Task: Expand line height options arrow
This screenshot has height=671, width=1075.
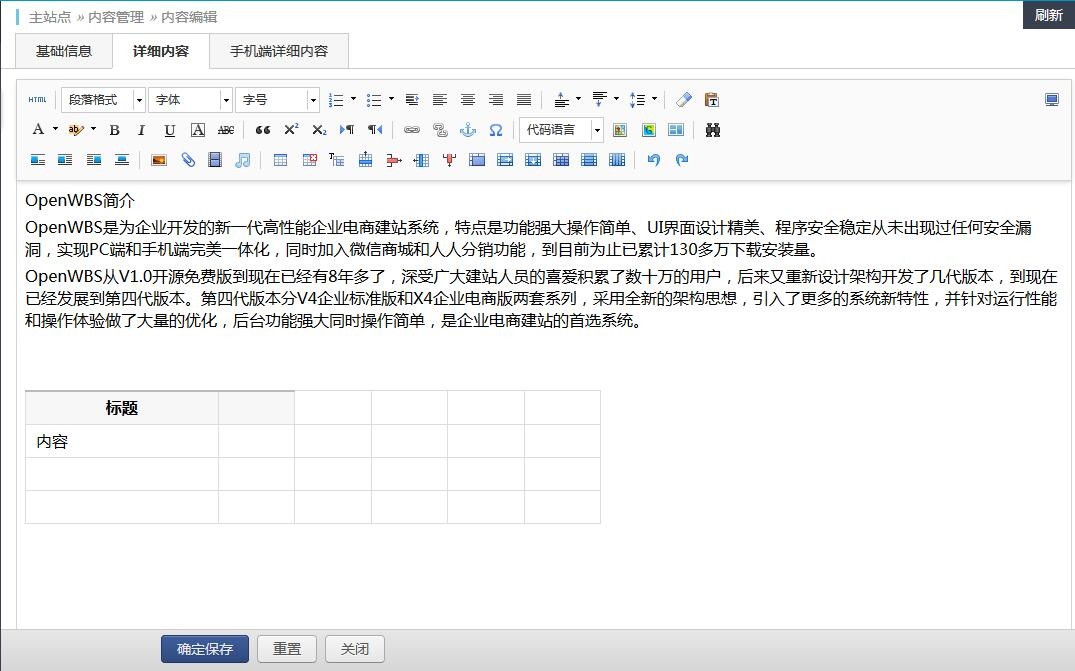Action: [x=655, y=99]
